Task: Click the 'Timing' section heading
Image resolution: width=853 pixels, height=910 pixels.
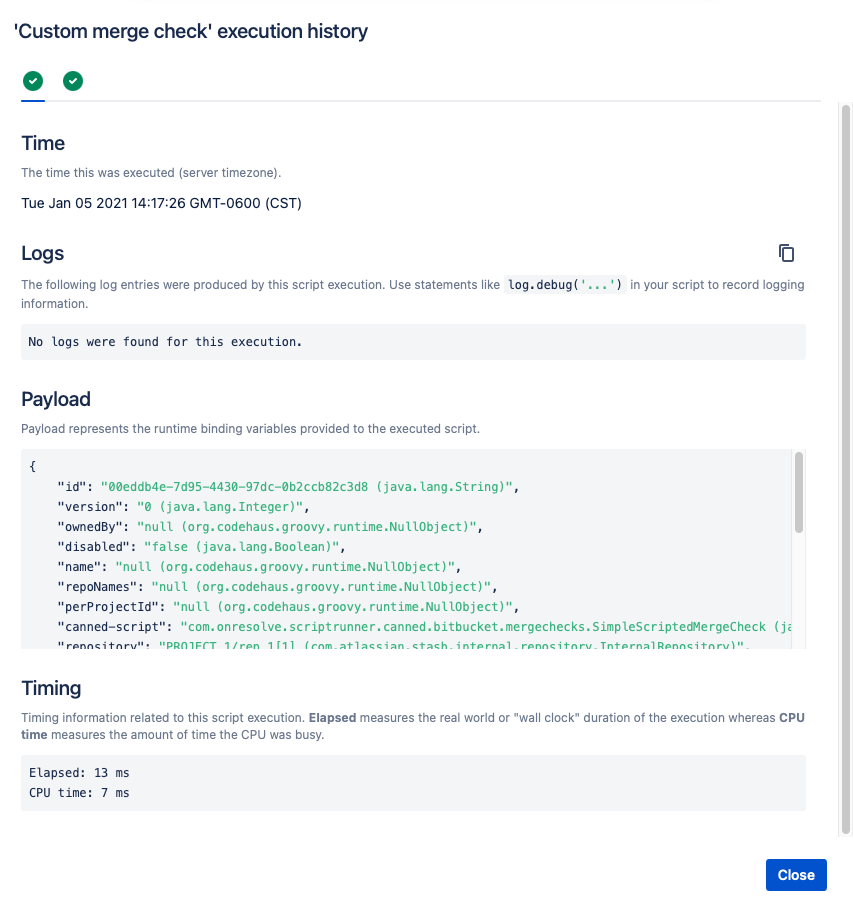Action: point(51,688)
